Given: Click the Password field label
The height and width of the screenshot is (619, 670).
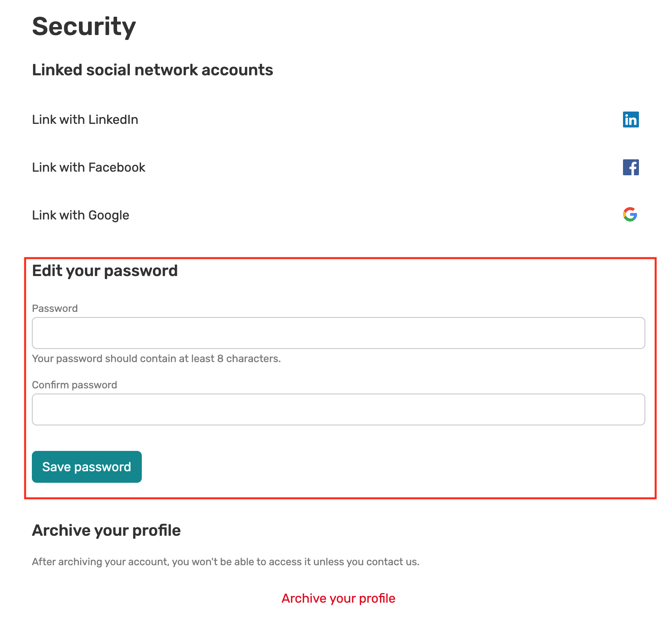Looking at the screenshot, I should tap(55, 308).
